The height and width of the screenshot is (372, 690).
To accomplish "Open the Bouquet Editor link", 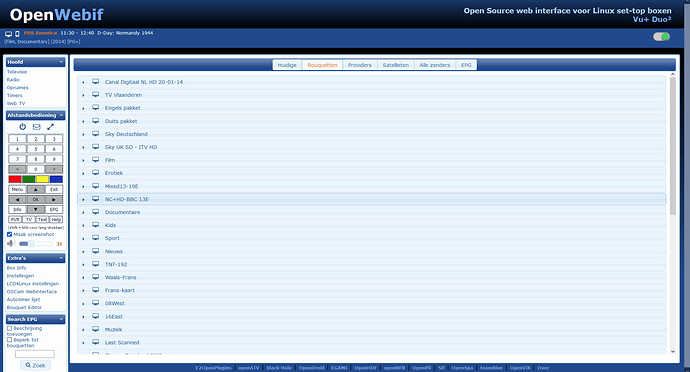I will pyautogui.click(x=24, y=307).
